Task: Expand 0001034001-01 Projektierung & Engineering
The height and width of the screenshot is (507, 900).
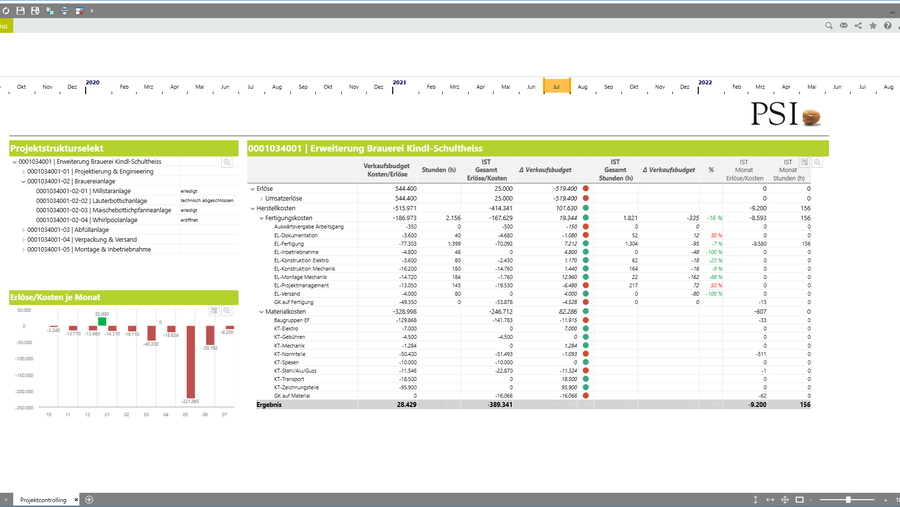Action: click(24, 172)
